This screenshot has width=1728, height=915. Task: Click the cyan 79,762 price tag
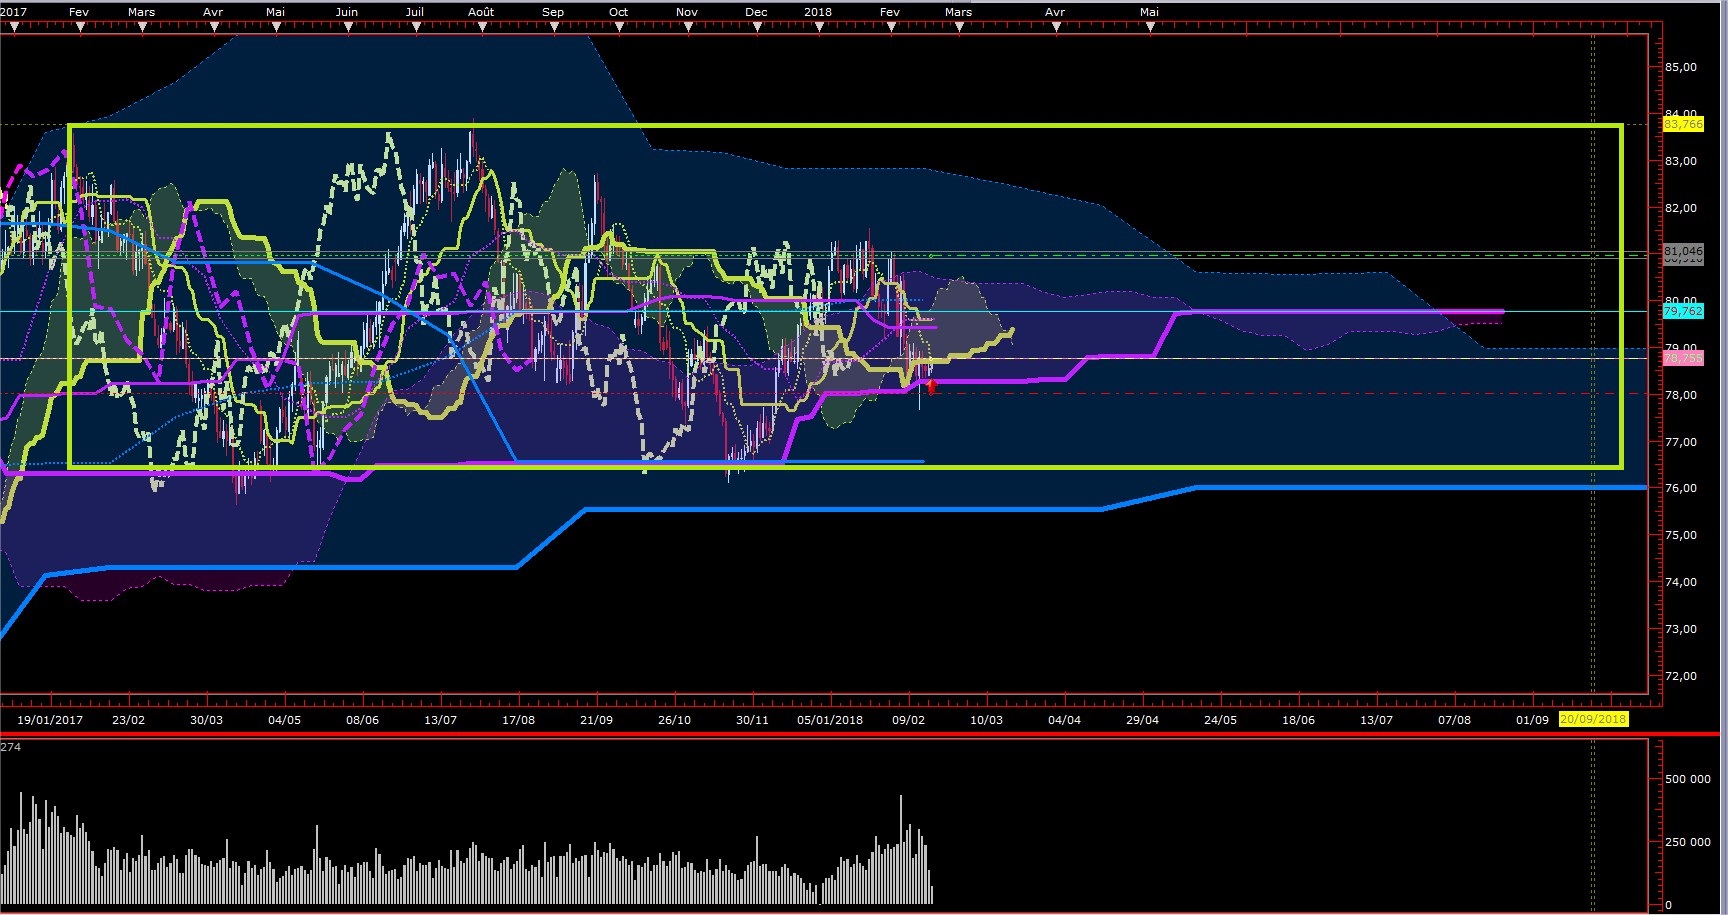pyautogui.click(x=1683, y=311)
